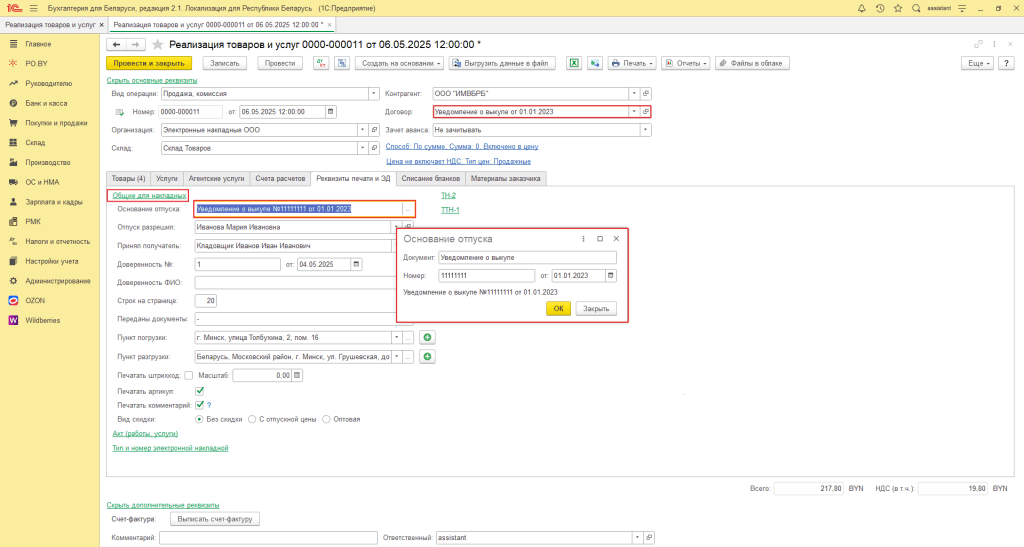Open dialog options three-dot menu
The image size is (1024, 547).
pos(583,239)
